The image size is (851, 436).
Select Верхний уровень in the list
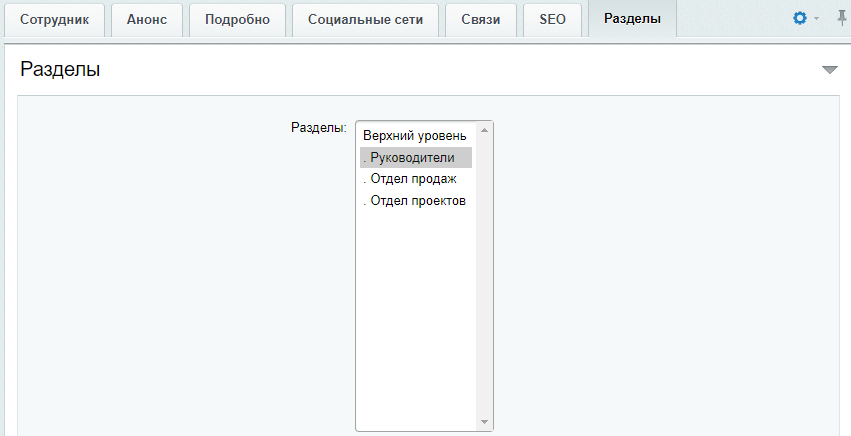tap(416, 136)
